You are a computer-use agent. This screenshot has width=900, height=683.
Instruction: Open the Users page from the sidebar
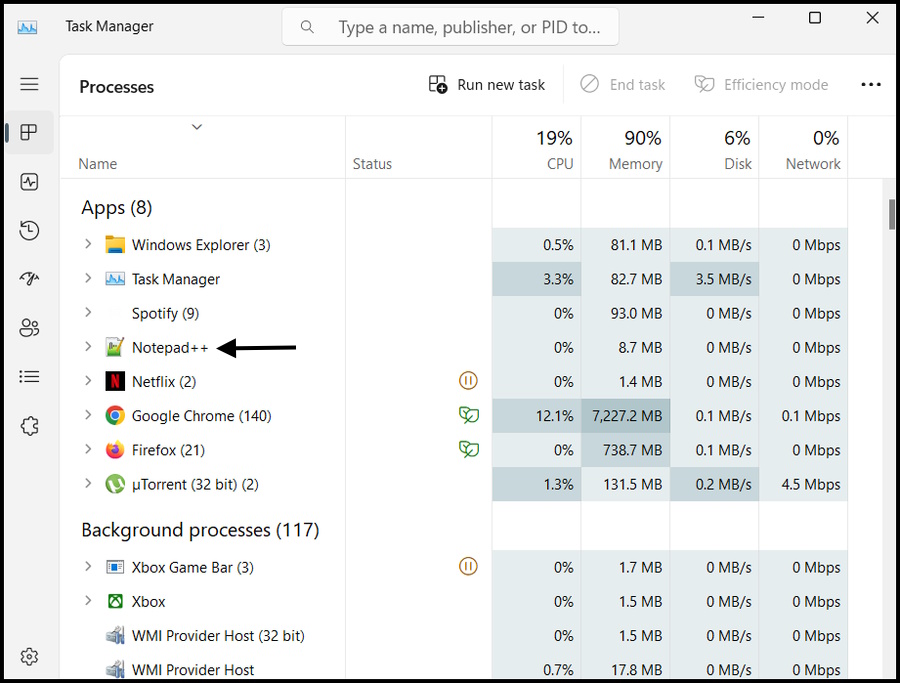coord(29,327)
